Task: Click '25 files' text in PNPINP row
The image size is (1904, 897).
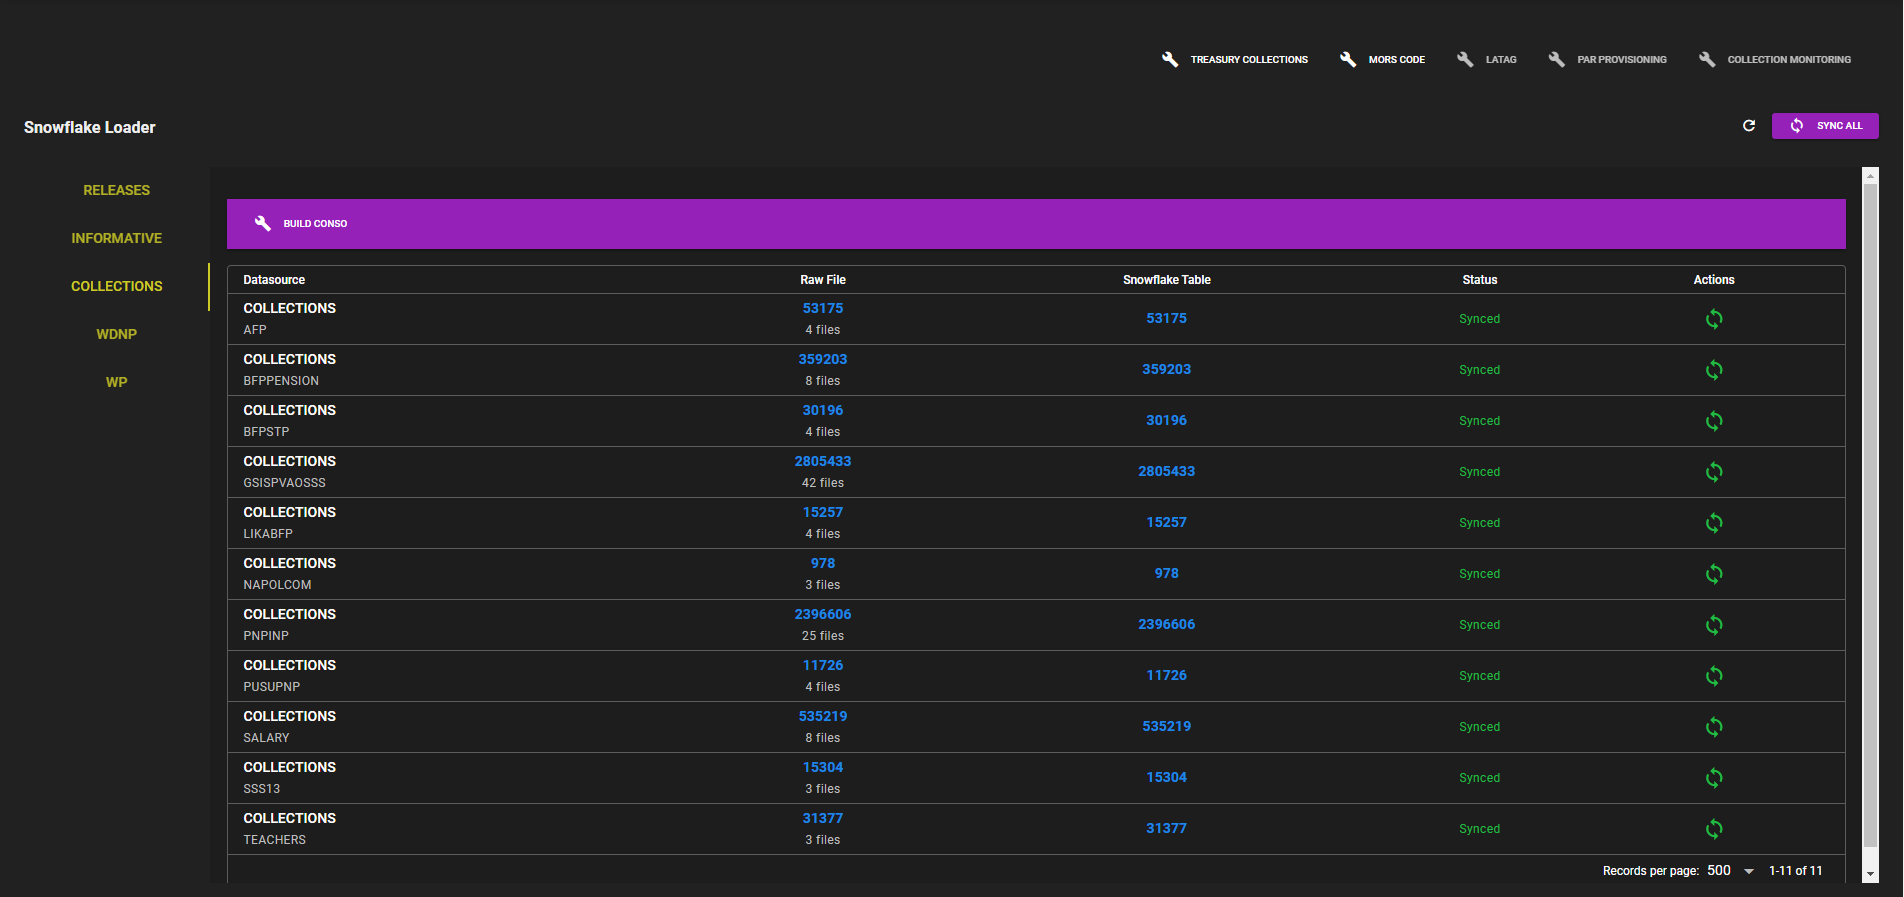Action: click(x=823, y=636)
